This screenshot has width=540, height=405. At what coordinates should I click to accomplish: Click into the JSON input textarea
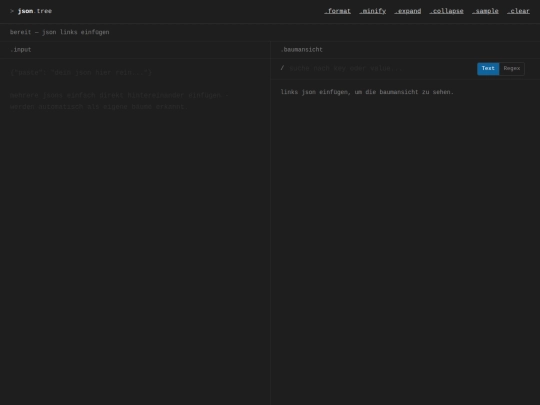135,231
